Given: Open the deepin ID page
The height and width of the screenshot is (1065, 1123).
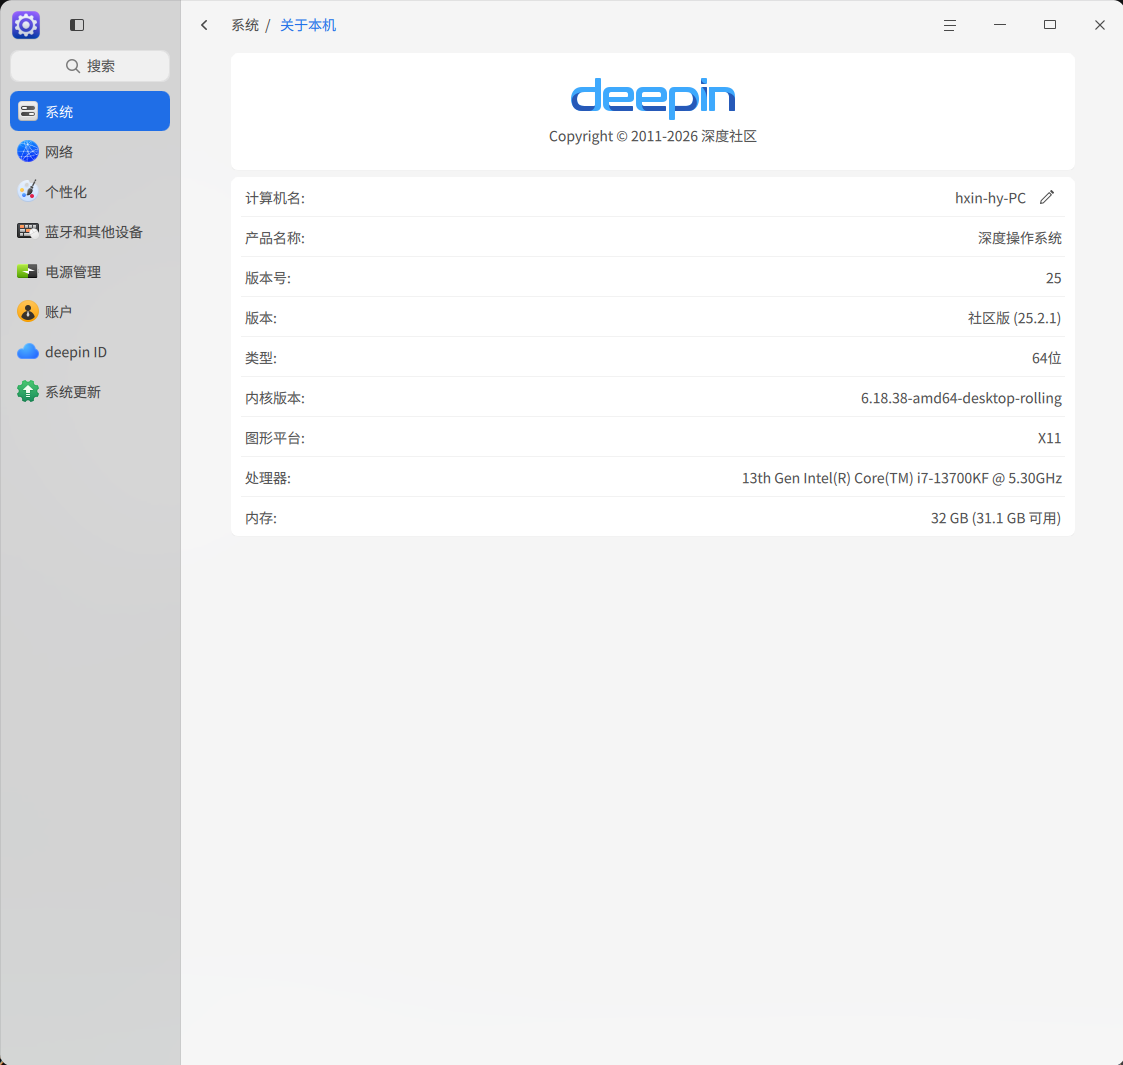Looking at the screenshot, I should coord(90,352).
